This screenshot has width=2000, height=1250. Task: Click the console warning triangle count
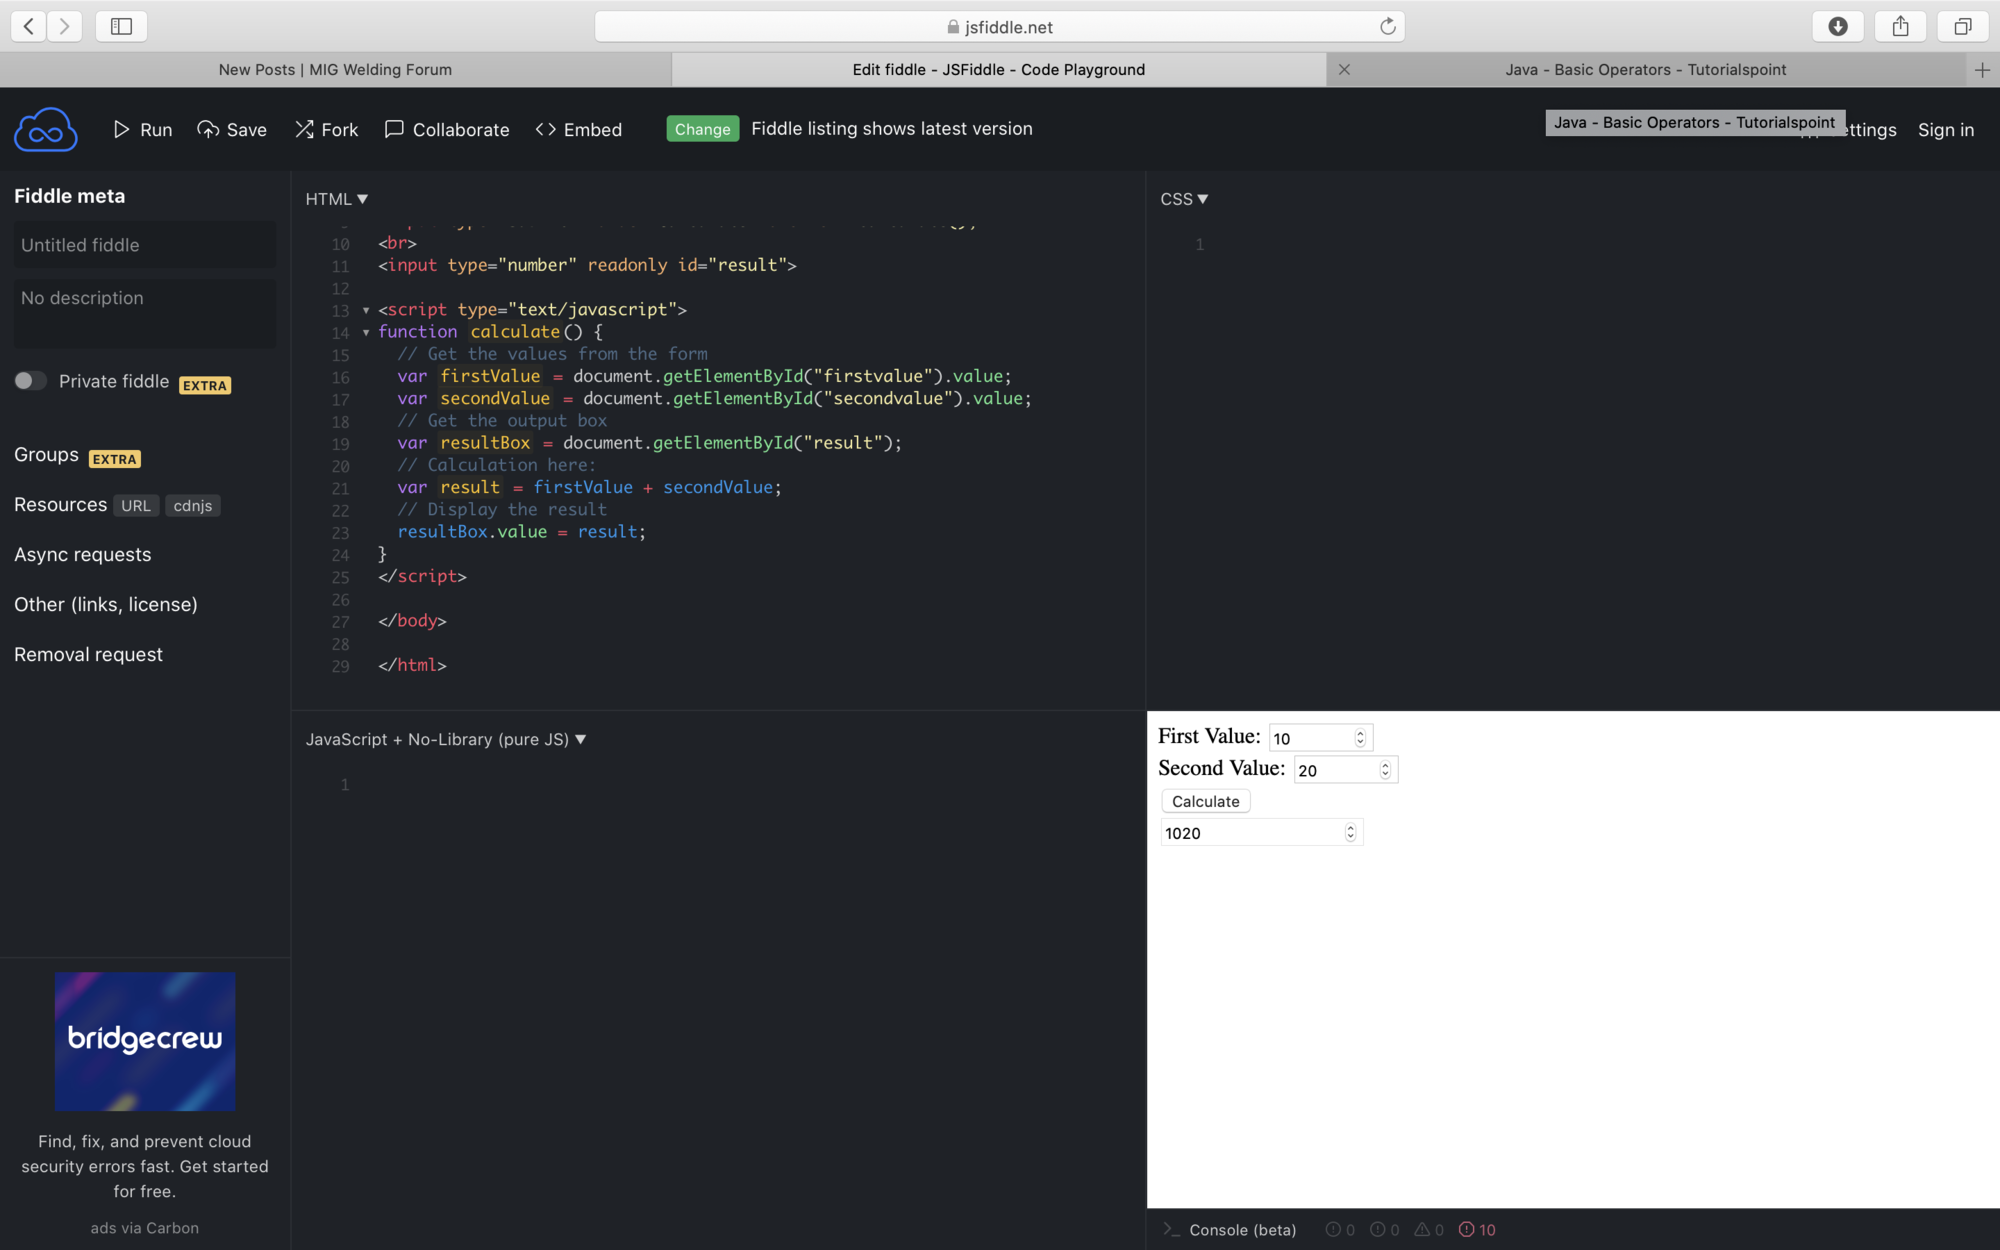(x=1429, y=1230)
